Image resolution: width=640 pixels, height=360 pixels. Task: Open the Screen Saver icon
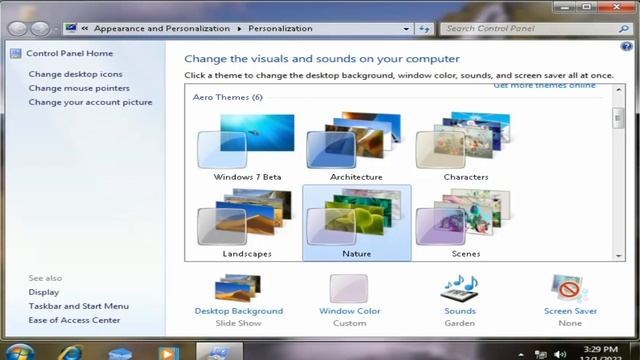570,288
